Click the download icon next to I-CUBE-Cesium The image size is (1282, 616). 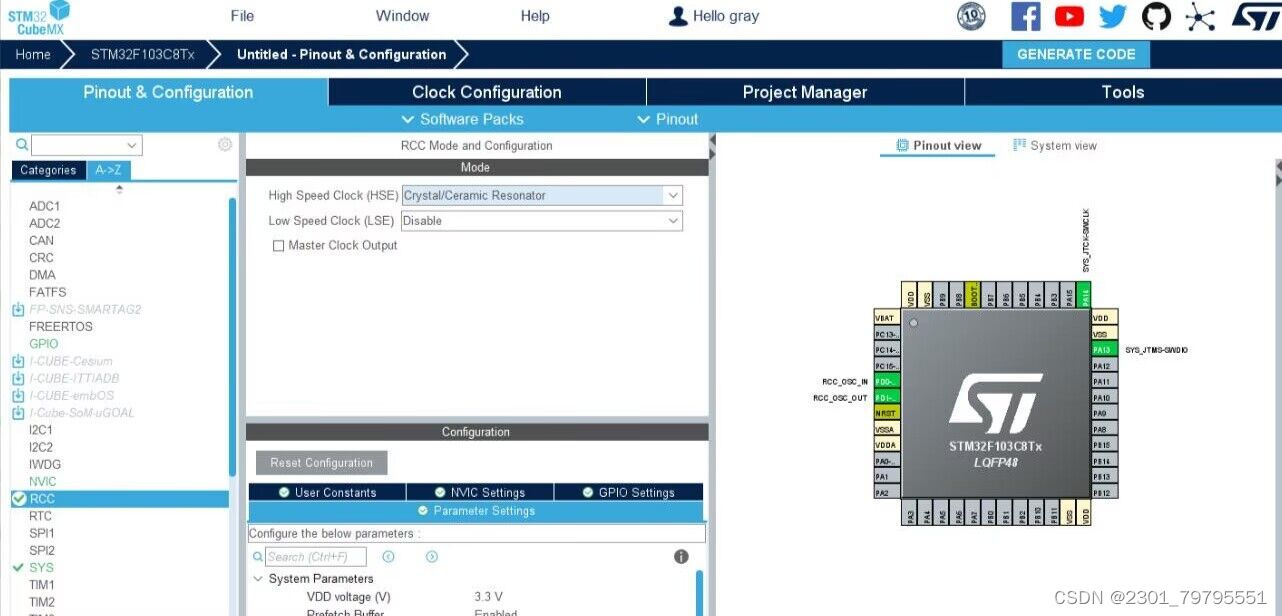pyautogui.click(x=18, y=361)
